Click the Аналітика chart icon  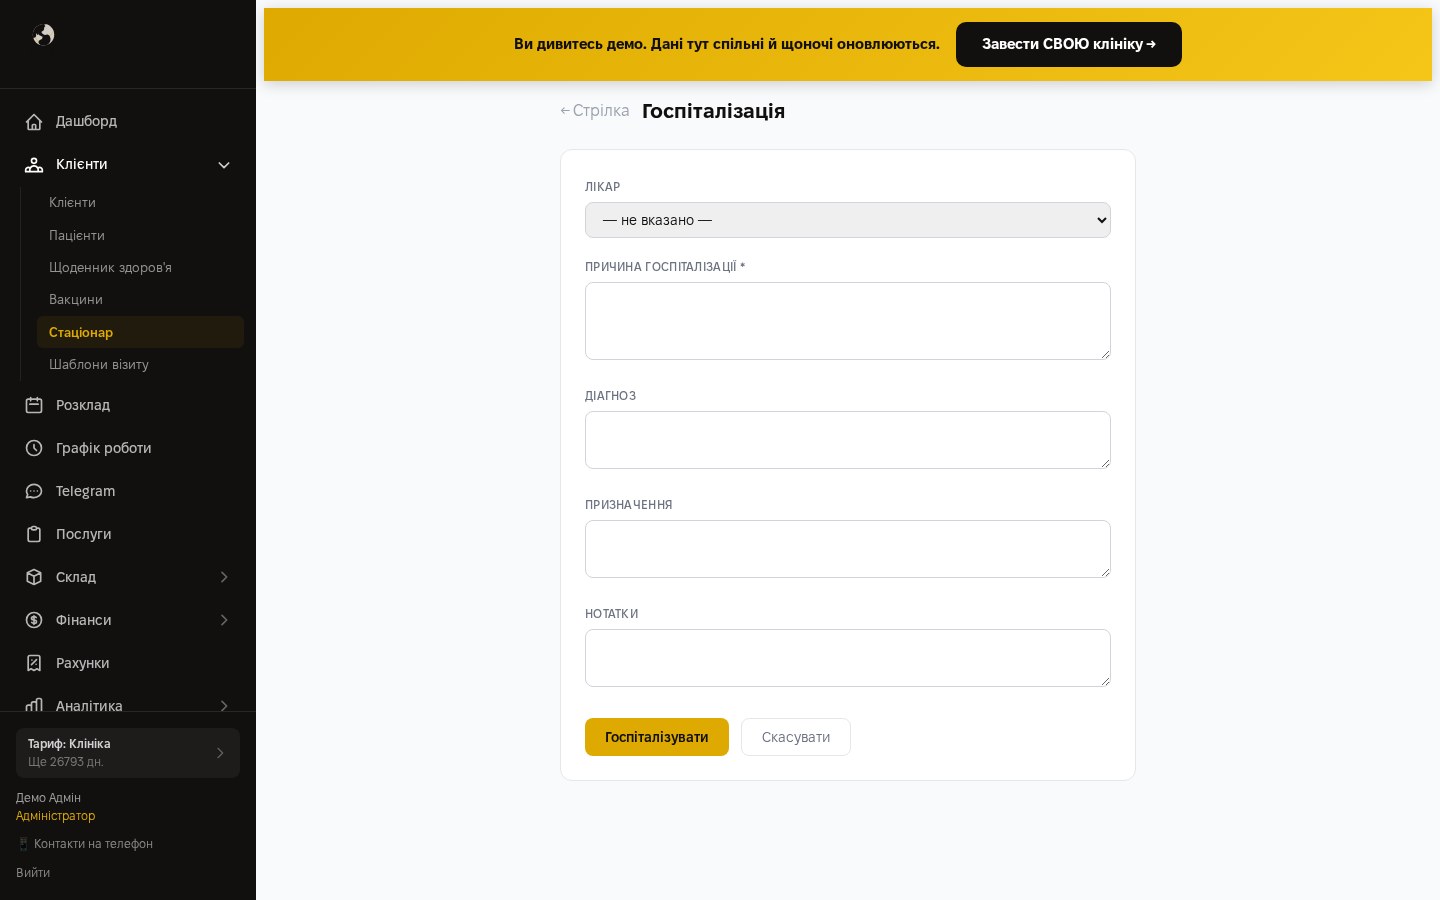[x=34, y=704]
